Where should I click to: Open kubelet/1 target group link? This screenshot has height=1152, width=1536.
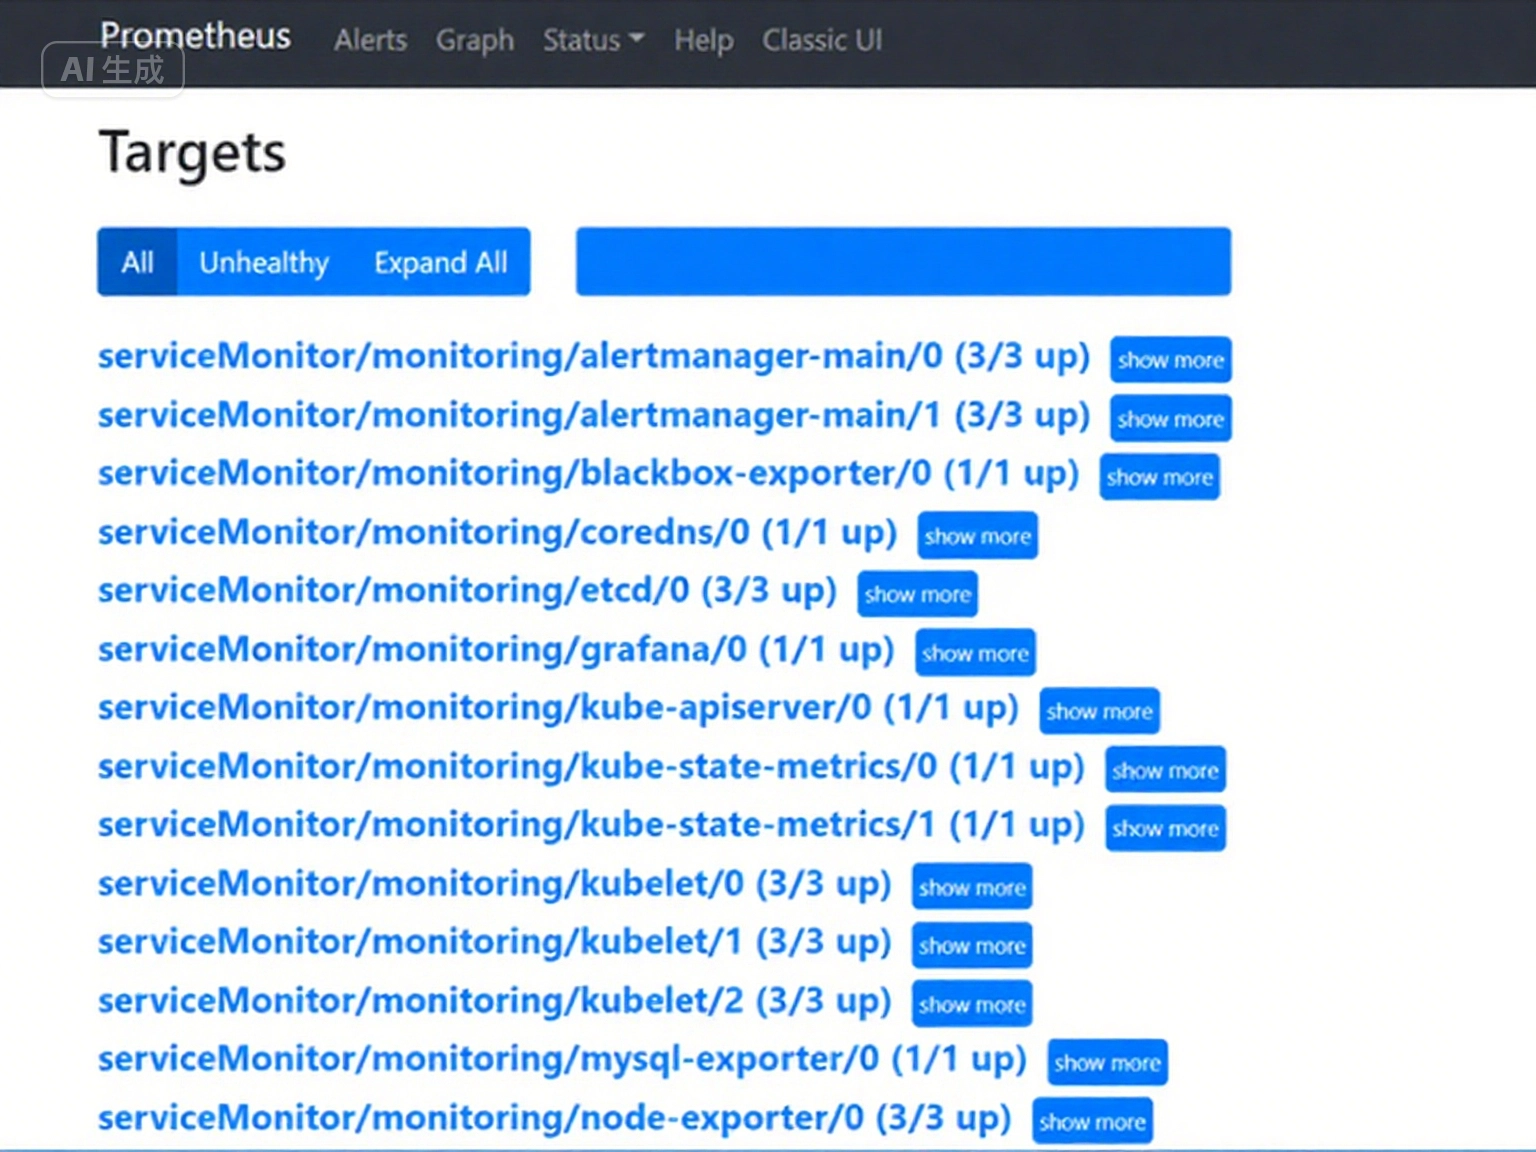(494, 941)
